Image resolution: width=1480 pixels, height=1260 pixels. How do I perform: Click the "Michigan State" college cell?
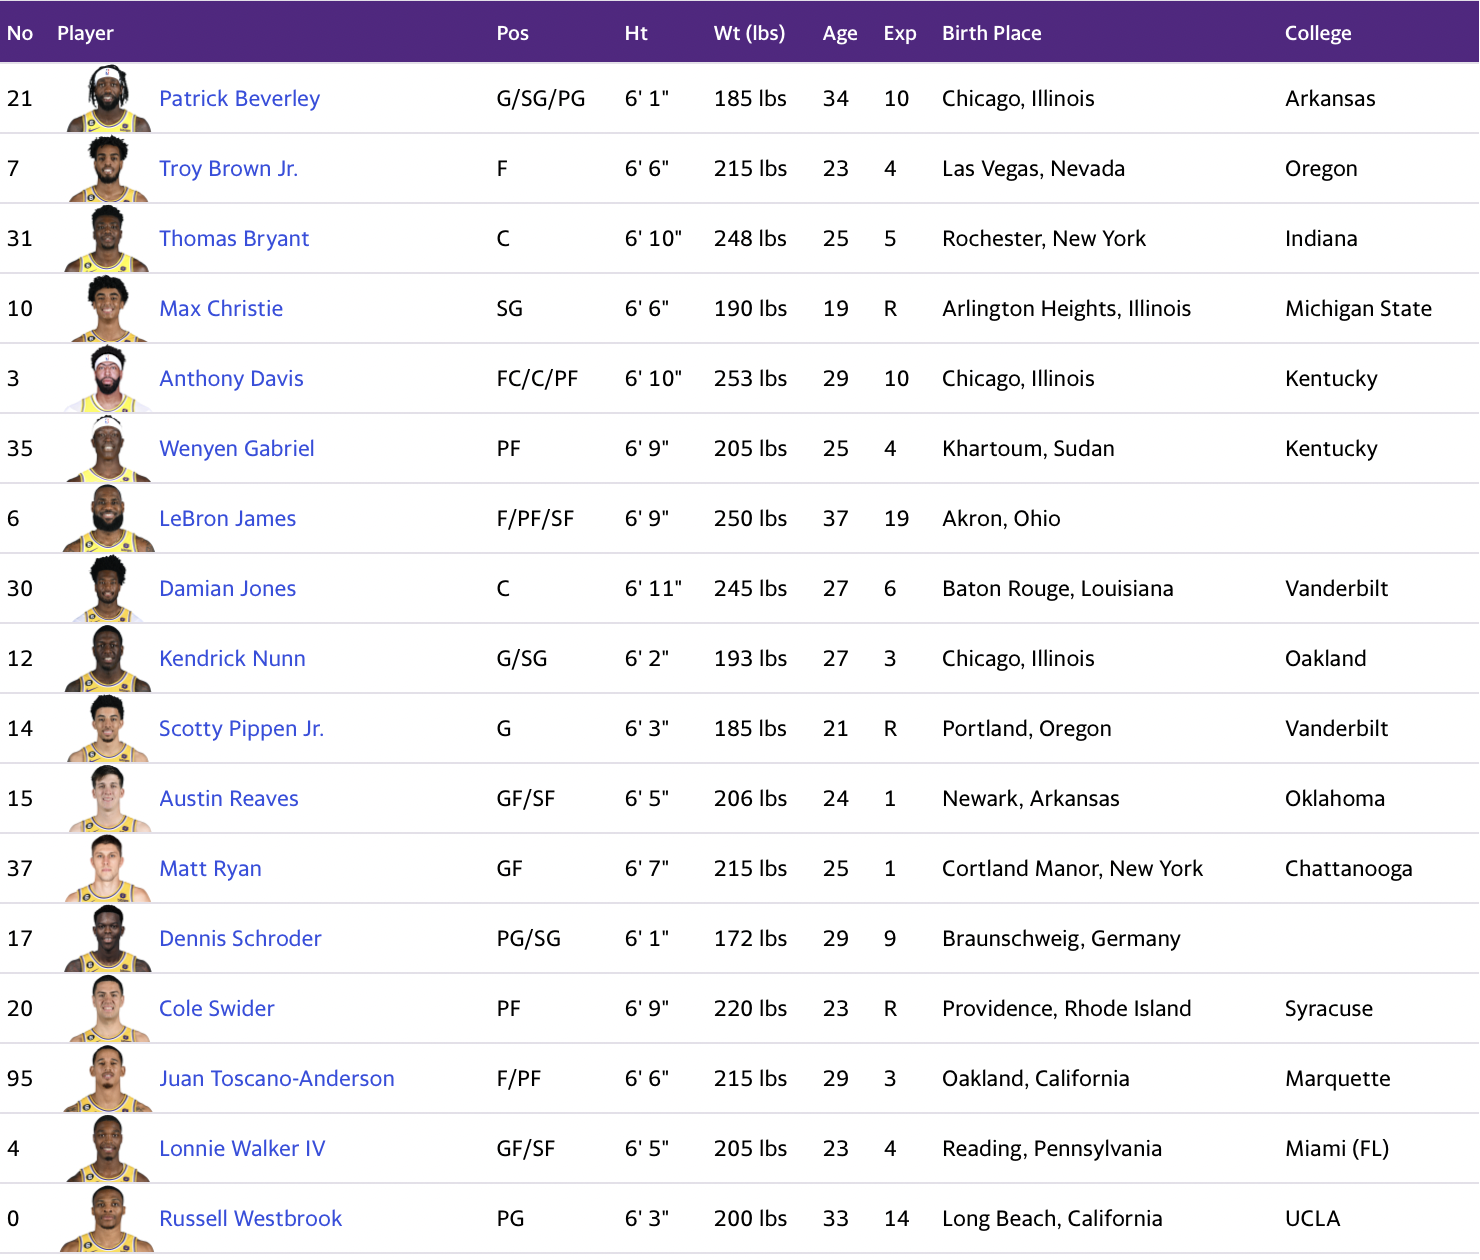pos(1358,308)
